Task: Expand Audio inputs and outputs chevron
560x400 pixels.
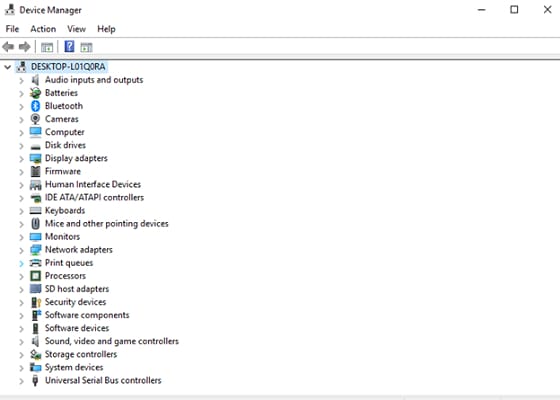Action: [x=21, y=80]
